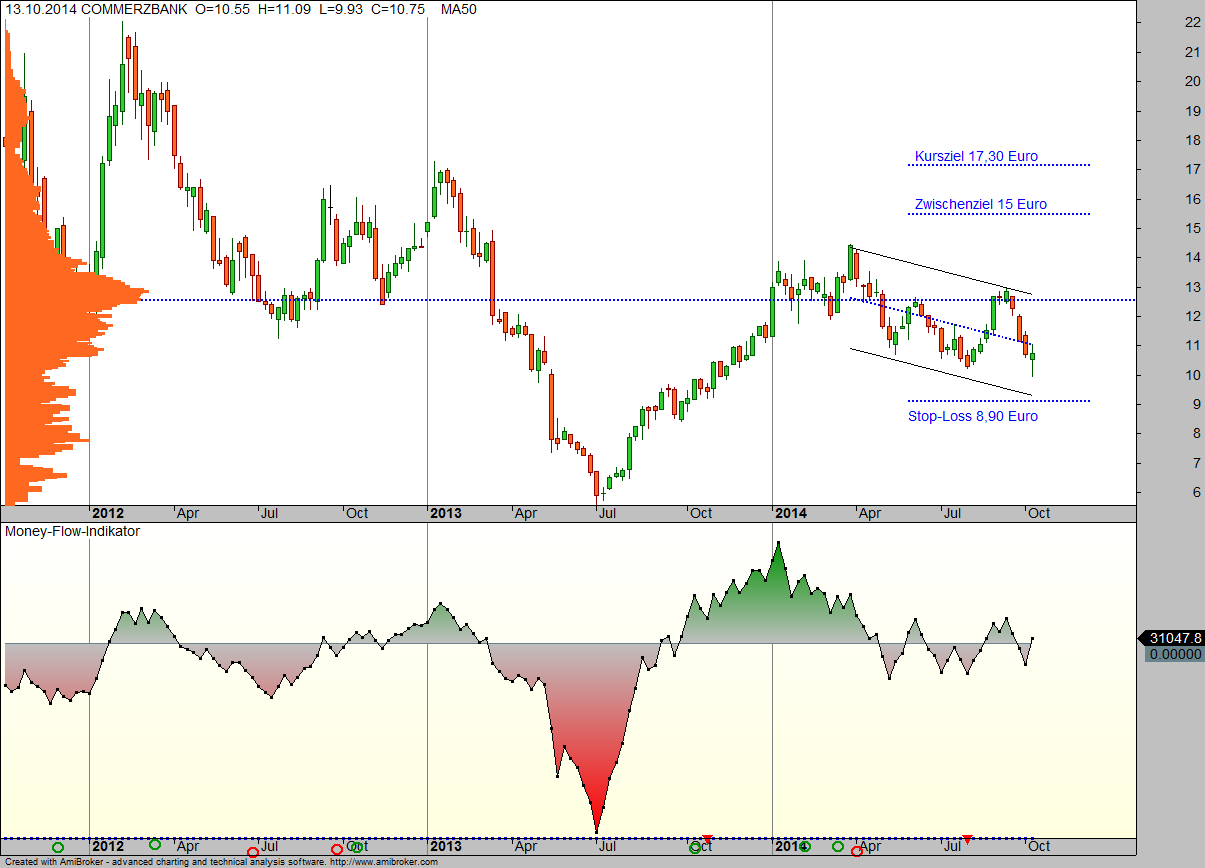The image size is (1205, 868).
Task: Click the red triangle marker above Oct 2013
Action: pyautogui.click(x=708, y=838)
